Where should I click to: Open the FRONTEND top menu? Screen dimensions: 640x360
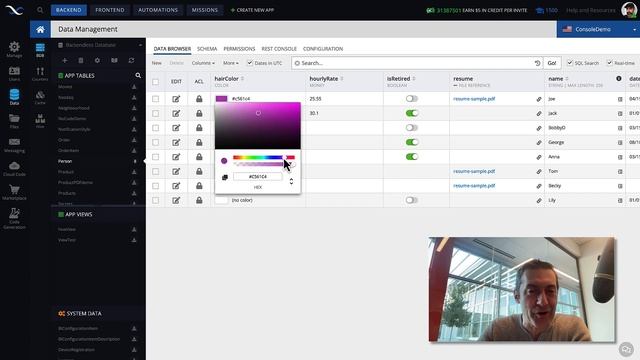[x=110, y=10]
